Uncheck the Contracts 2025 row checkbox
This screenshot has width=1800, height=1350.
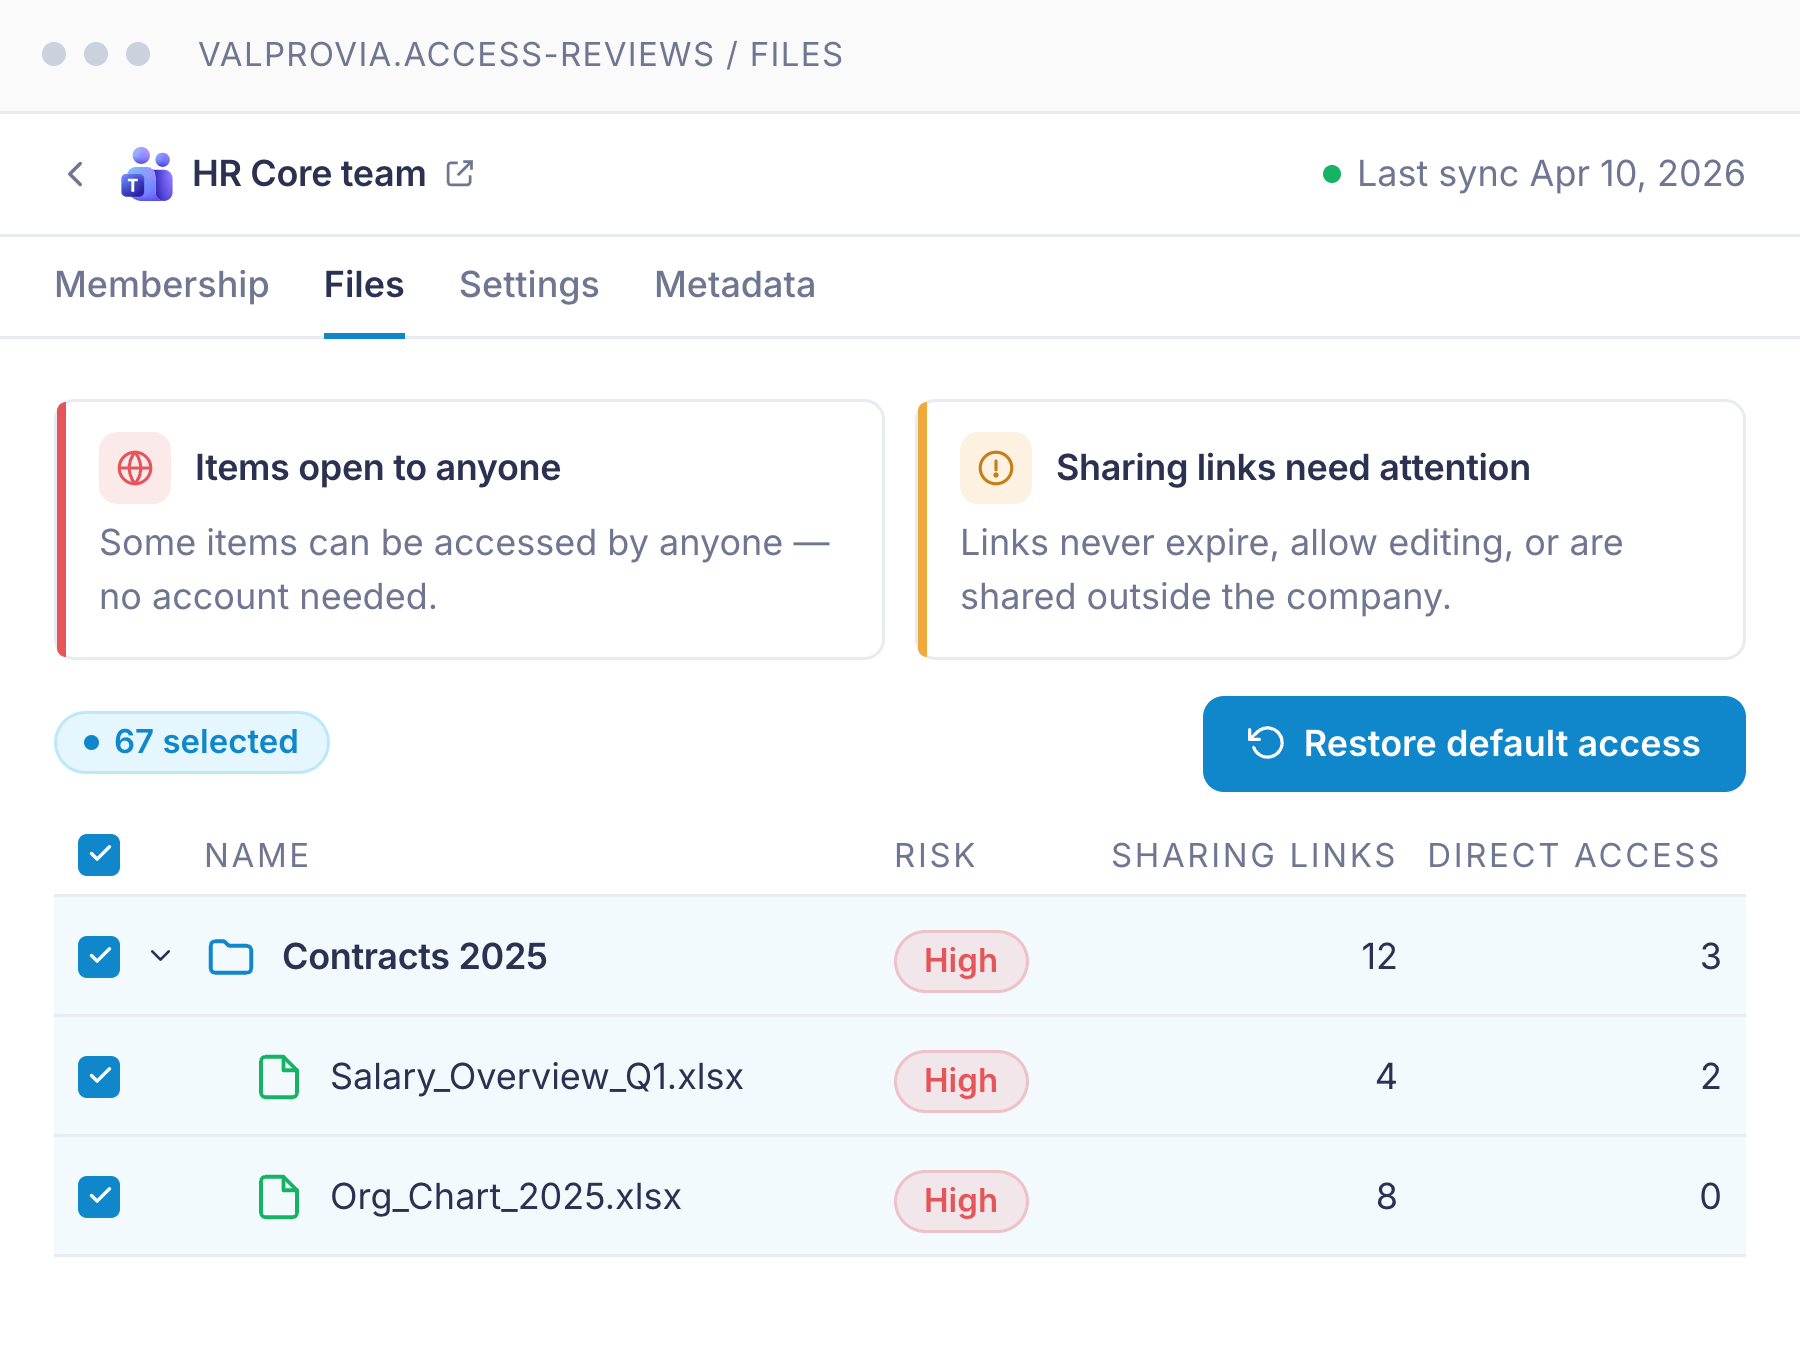(99, 957)
